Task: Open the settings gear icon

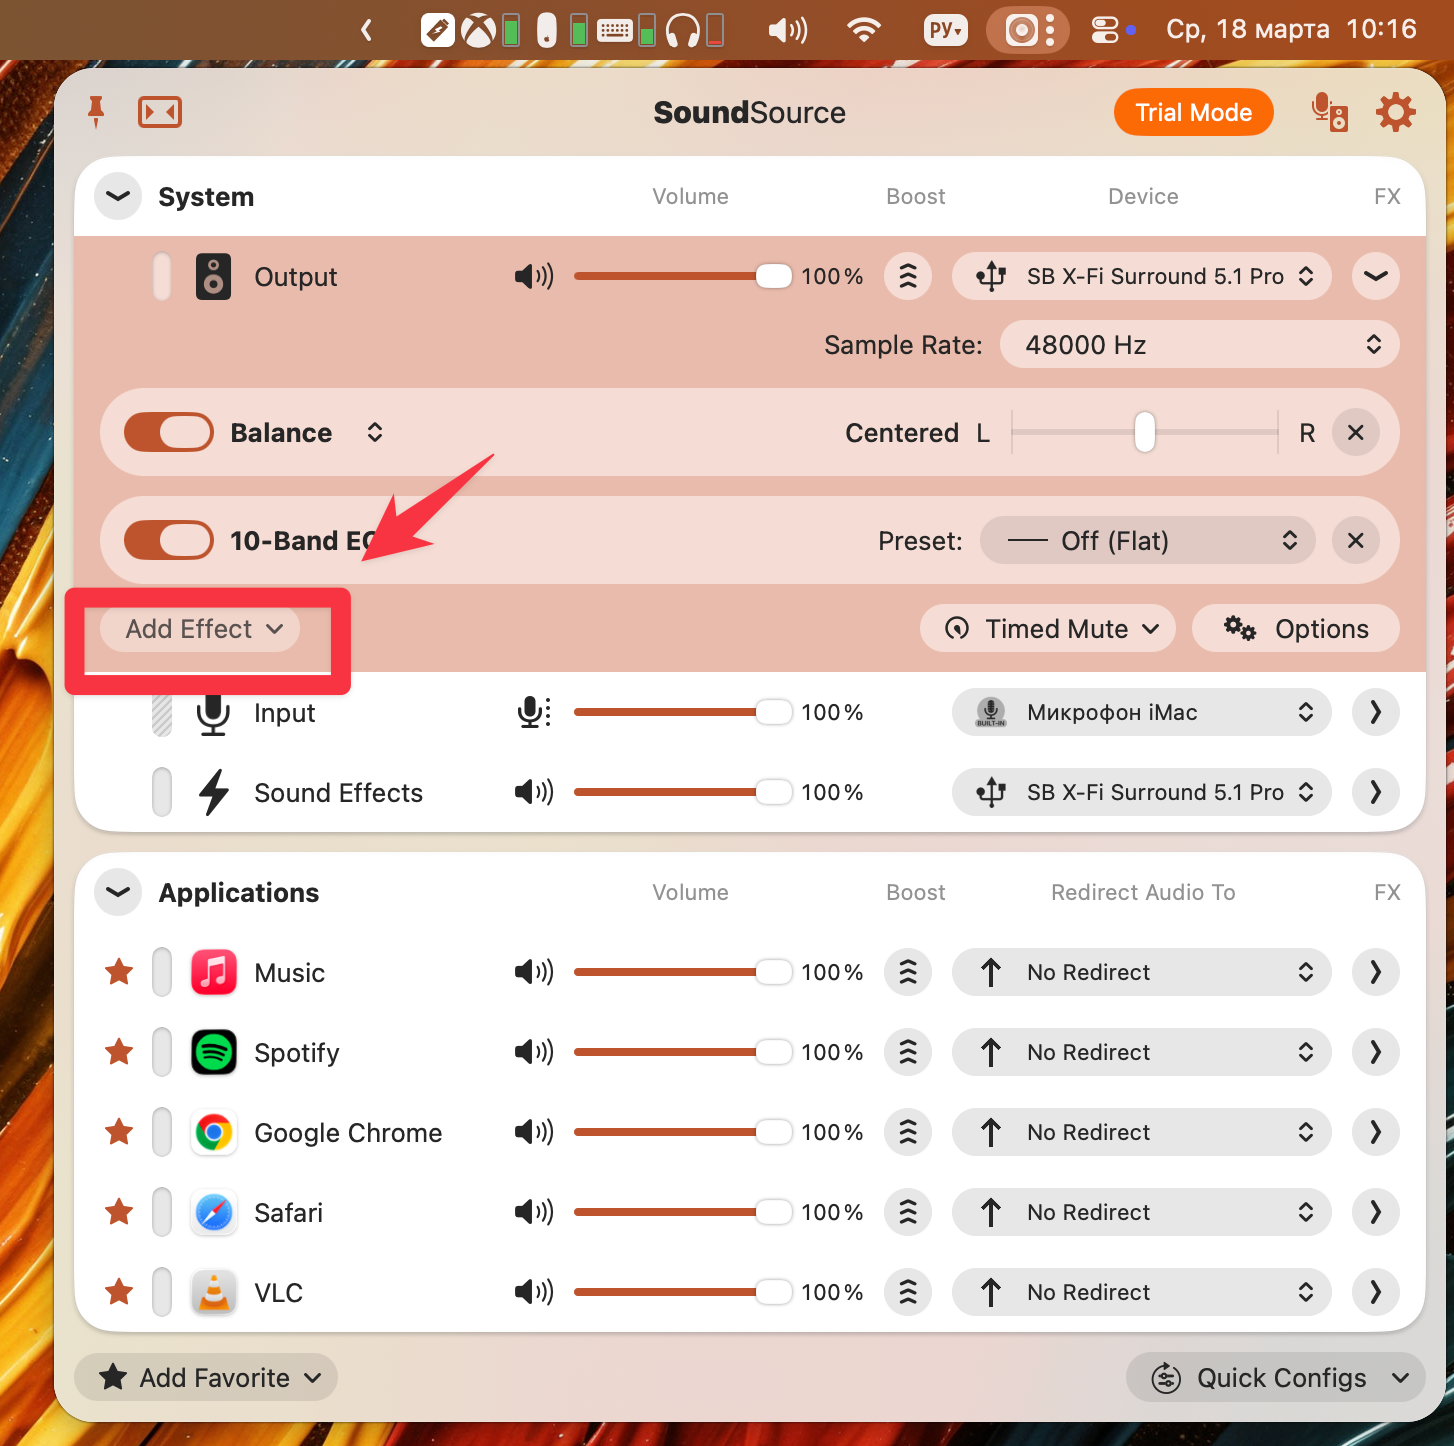Action: pos(1395,112)
